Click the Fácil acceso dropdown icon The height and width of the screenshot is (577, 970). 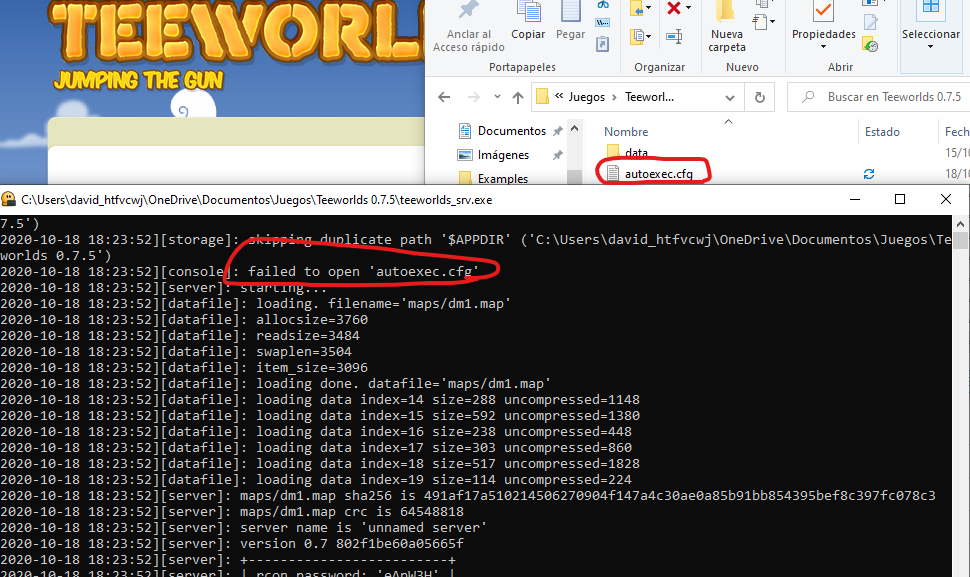point(764,23)
